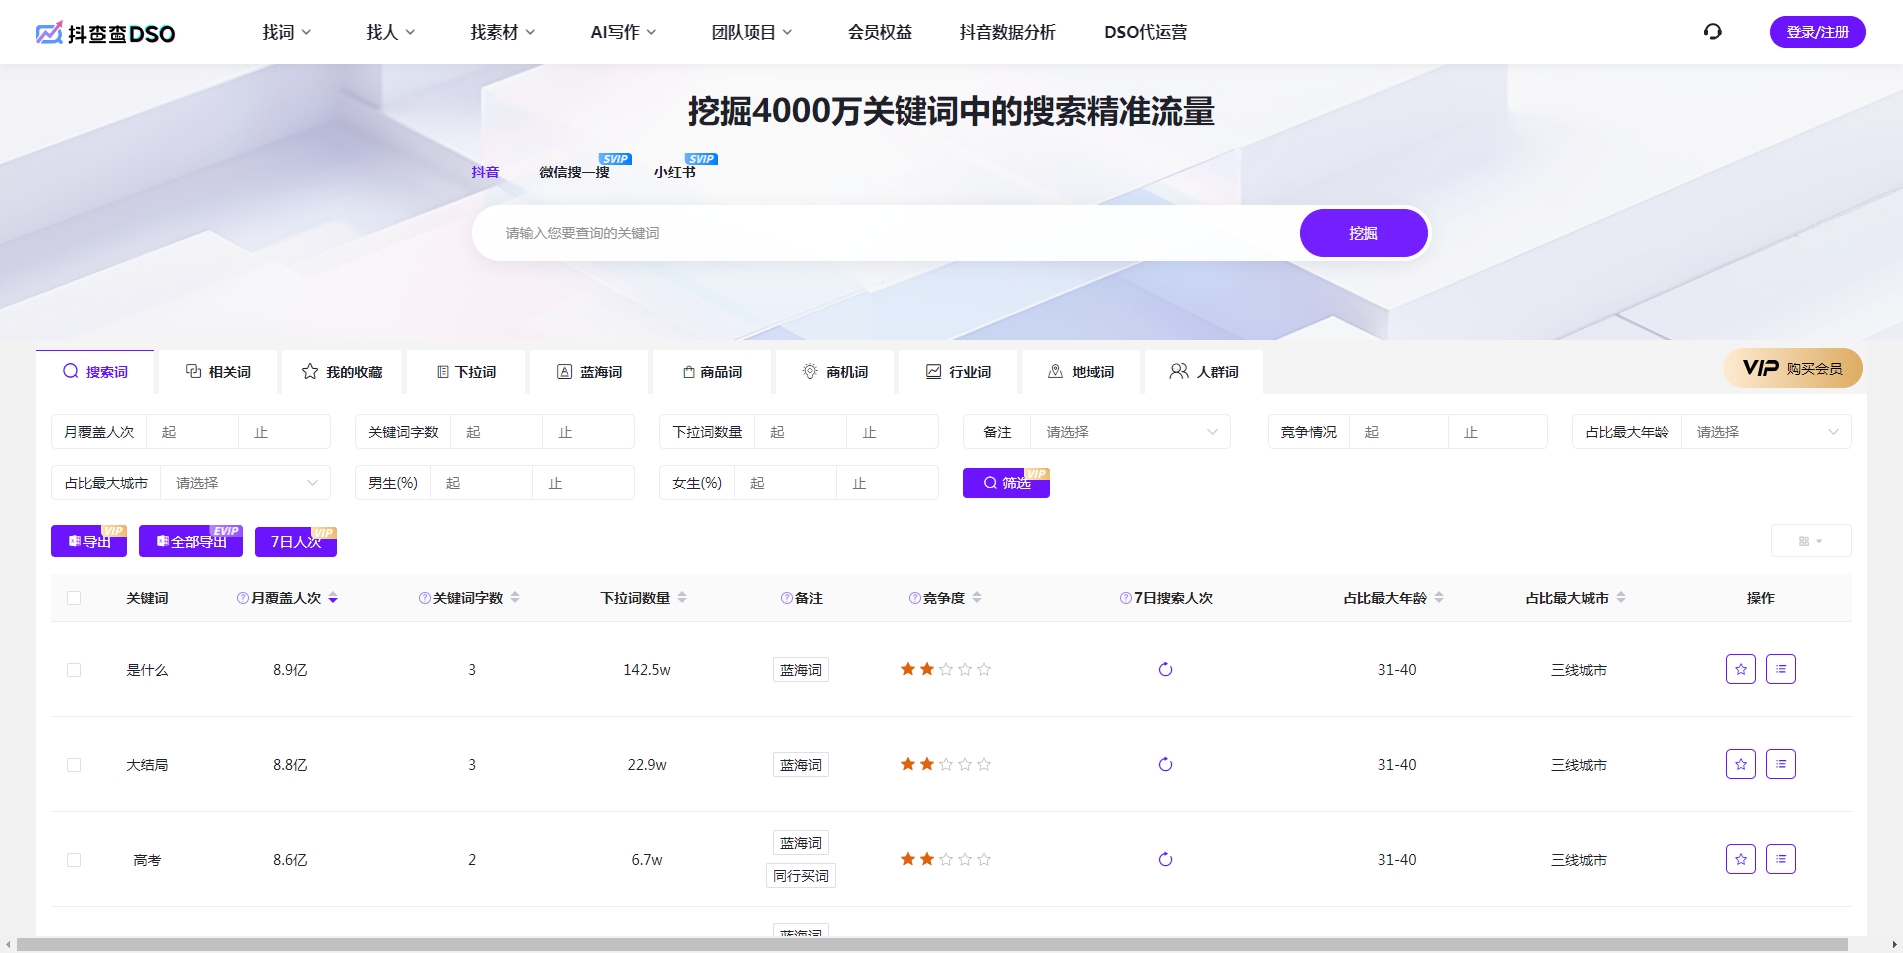The image size is (1903, 953).
Task: Favorite the 是什么 keyword row
Action: click(x=1740, y=669)
